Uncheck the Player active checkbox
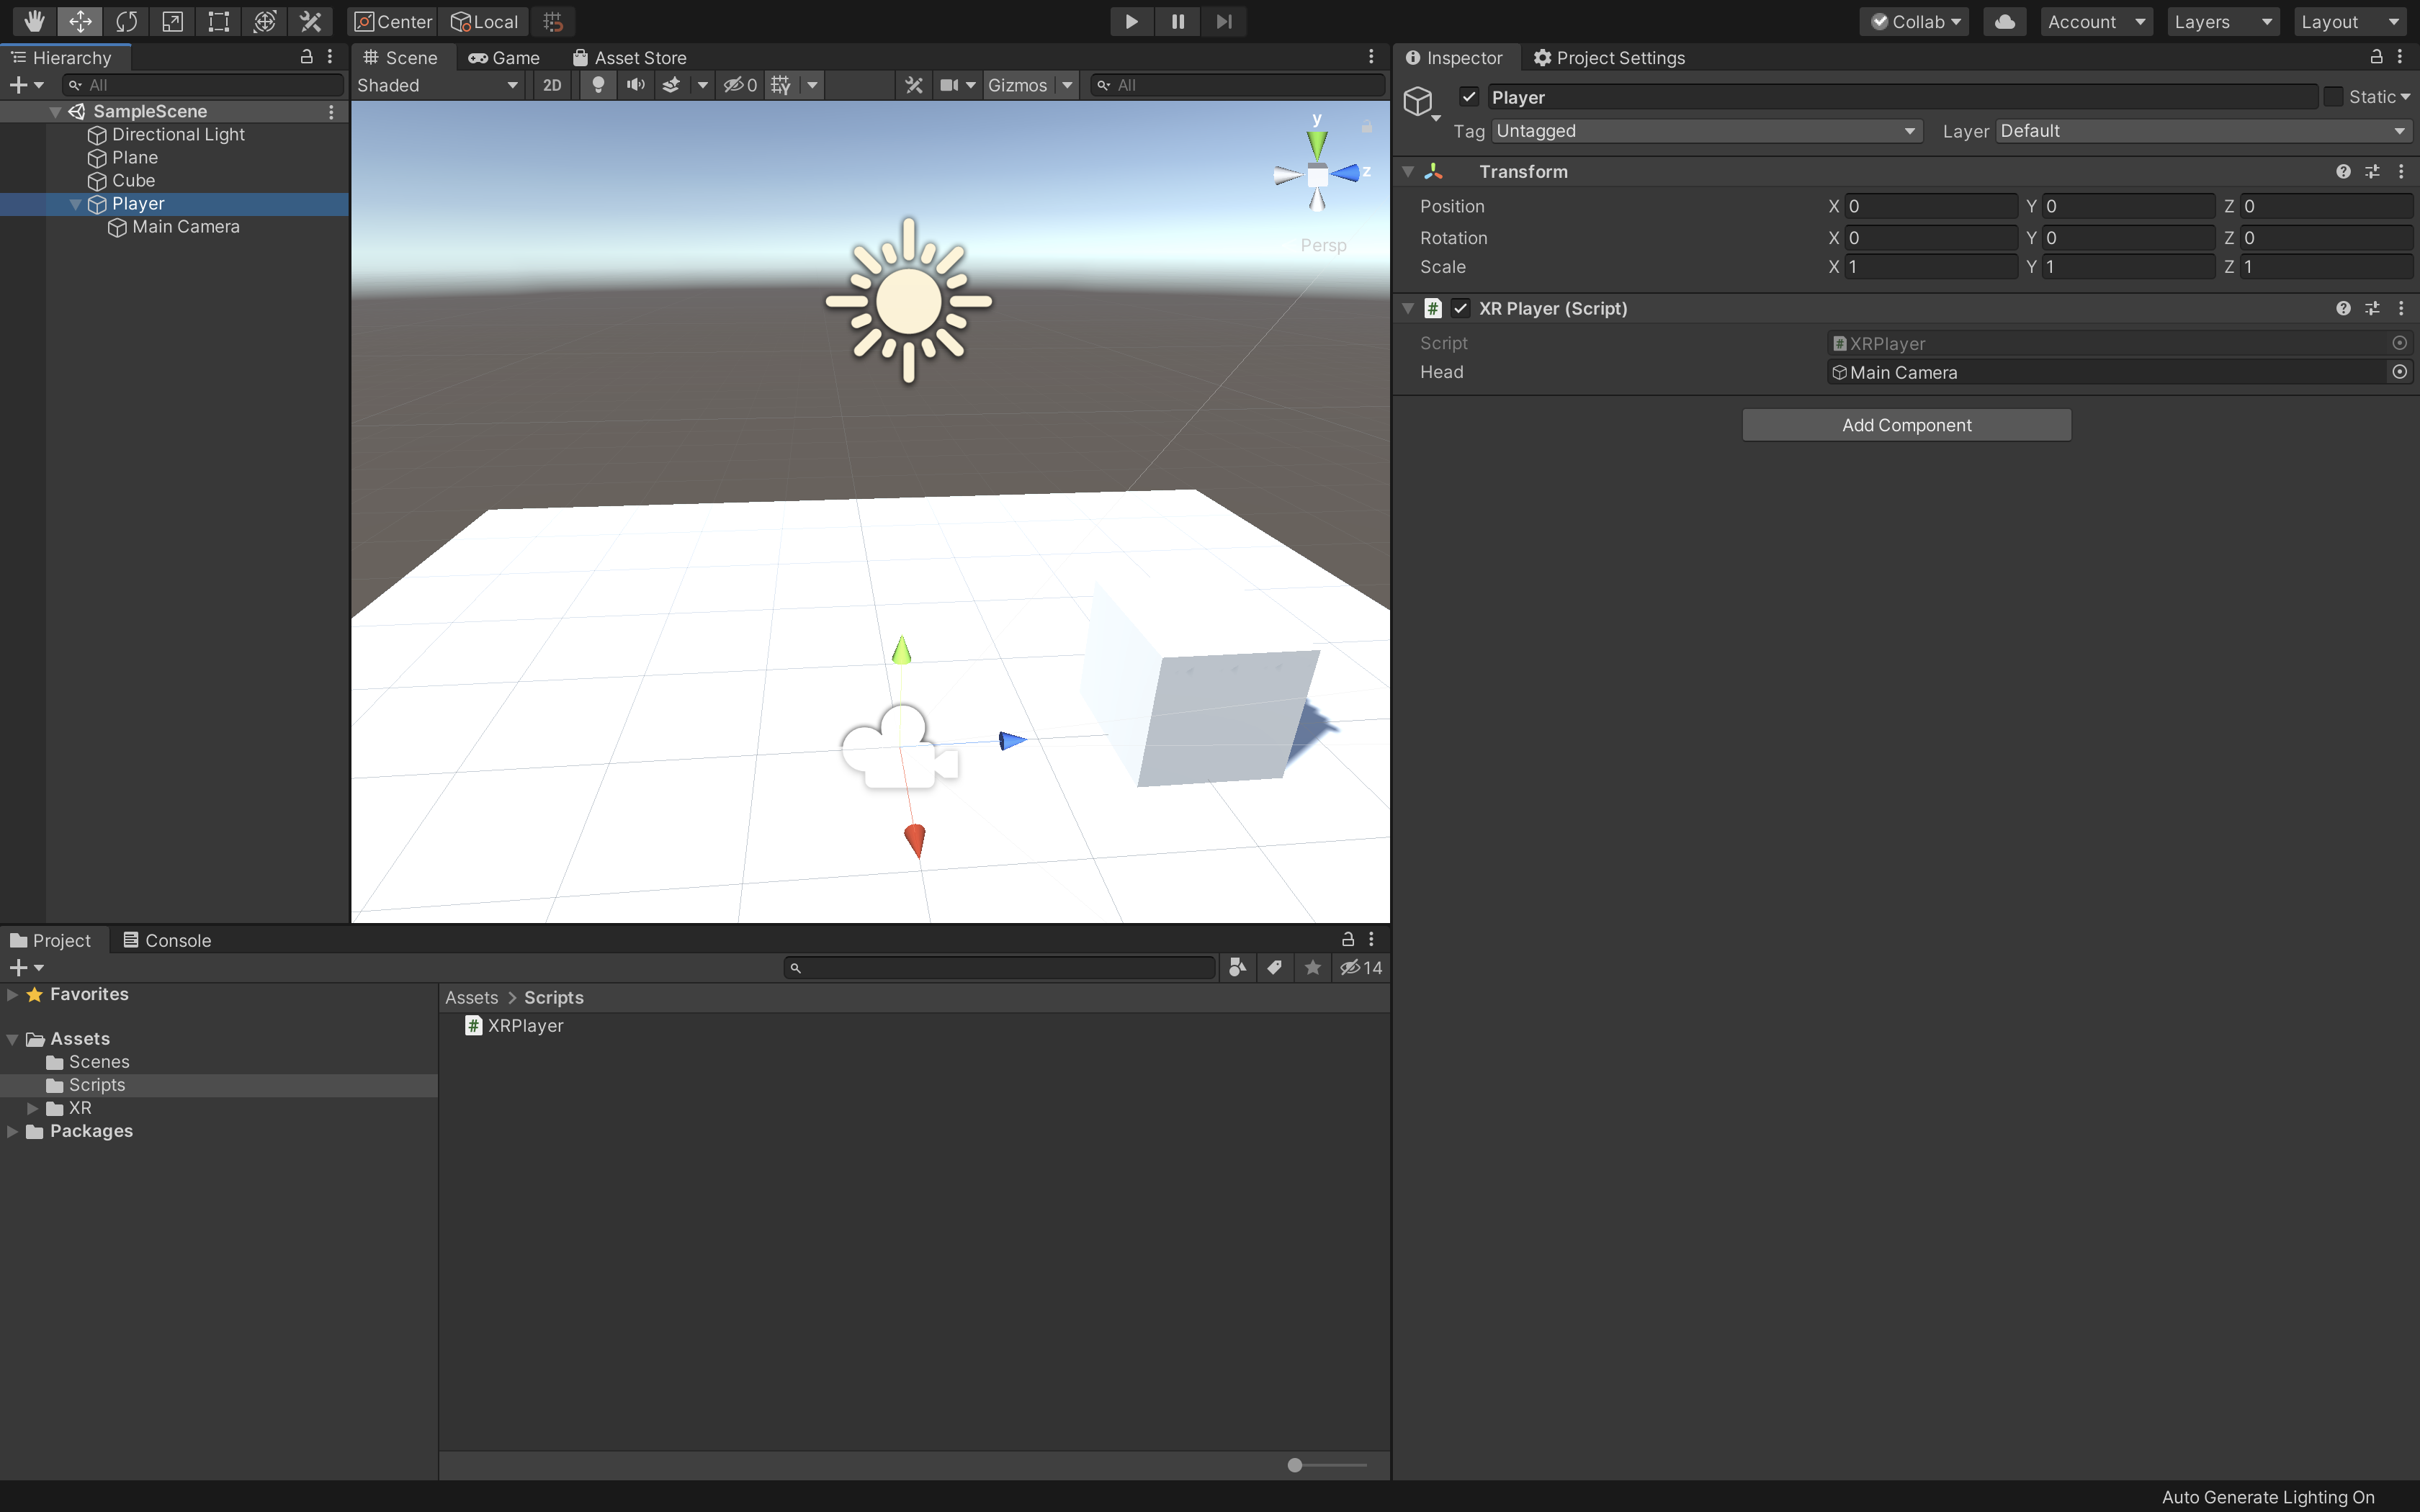The width and height of the screenshot is (2420, 1512). [x=1468, y=97]
